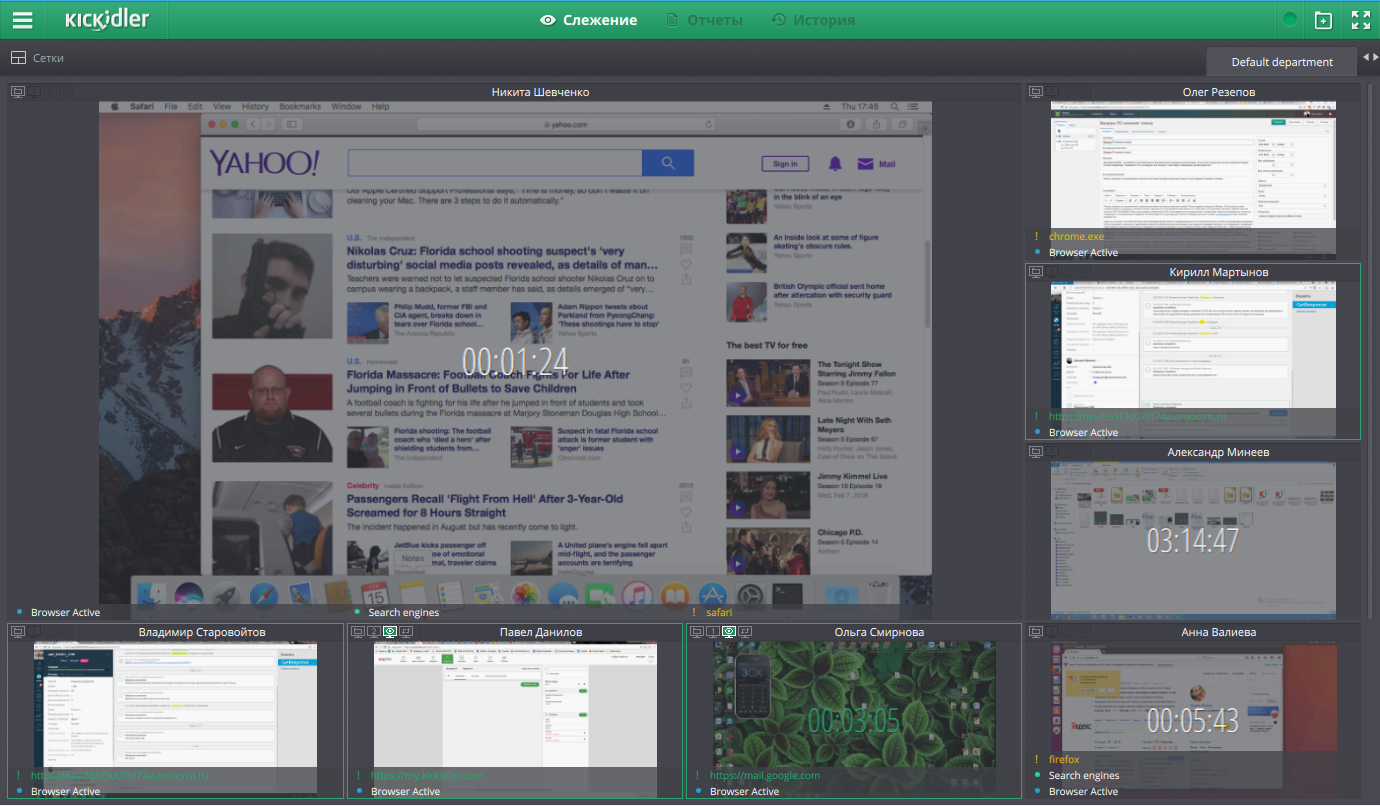Open the hamburger main menu

pyautogui.click(x=22, y=20)
